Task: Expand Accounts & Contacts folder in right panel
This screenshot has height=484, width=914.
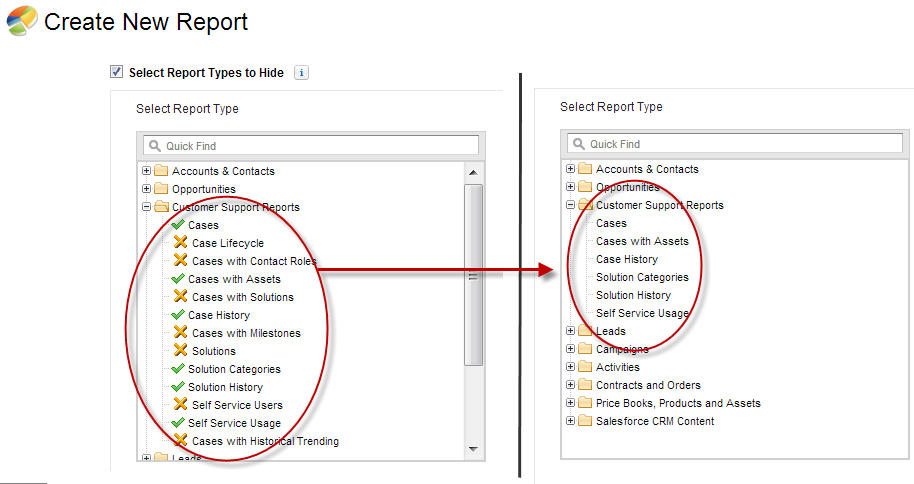Action: (x=571, y=169)
